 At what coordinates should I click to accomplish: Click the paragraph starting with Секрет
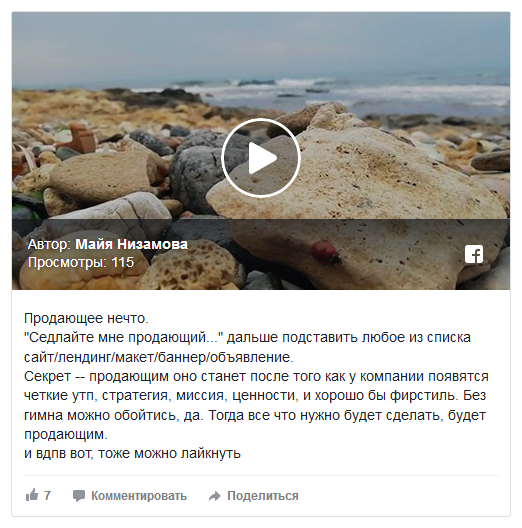pos(256,405)
